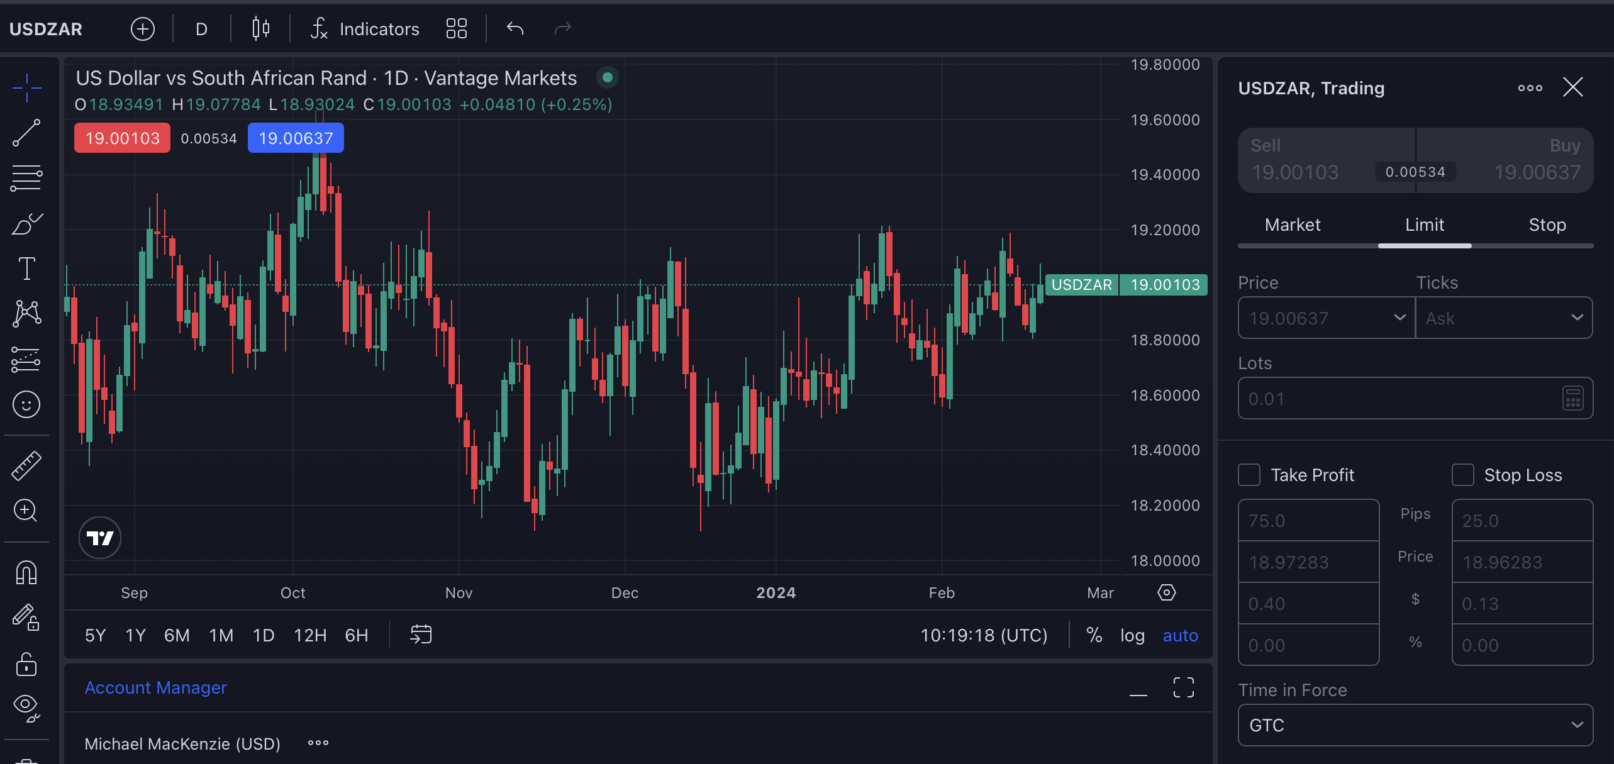The height and width of the screenshot is (764, 1614).
Task: Set chart range to 5Y
Action: (95, 635)
